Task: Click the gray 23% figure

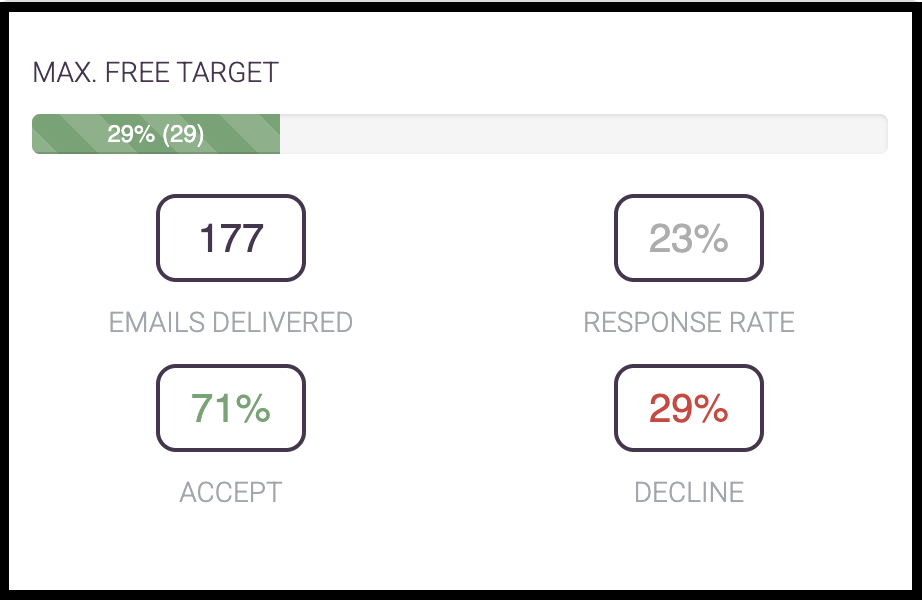Action: 689,239
